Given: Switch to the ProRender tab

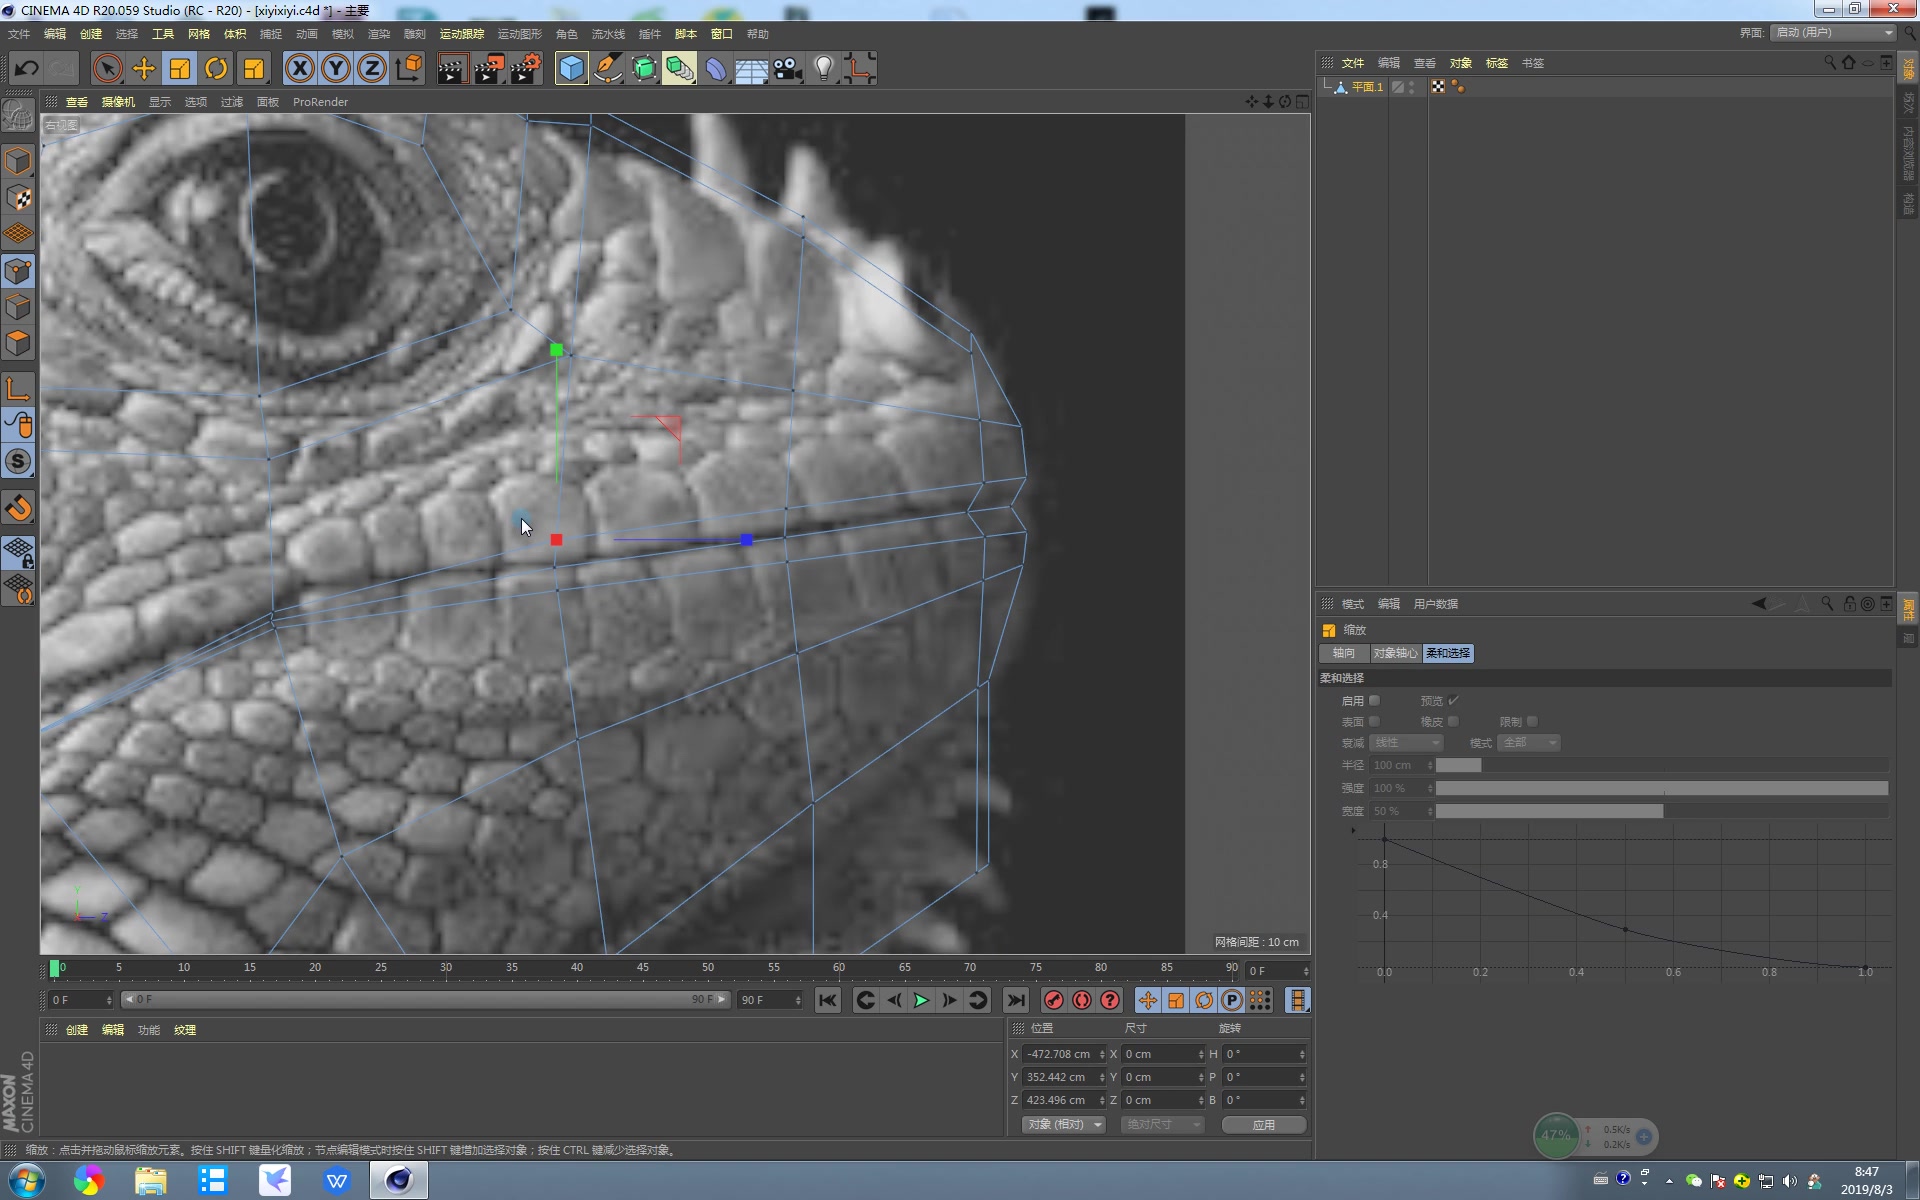Looking at the screenshot, I should (320, 101).
